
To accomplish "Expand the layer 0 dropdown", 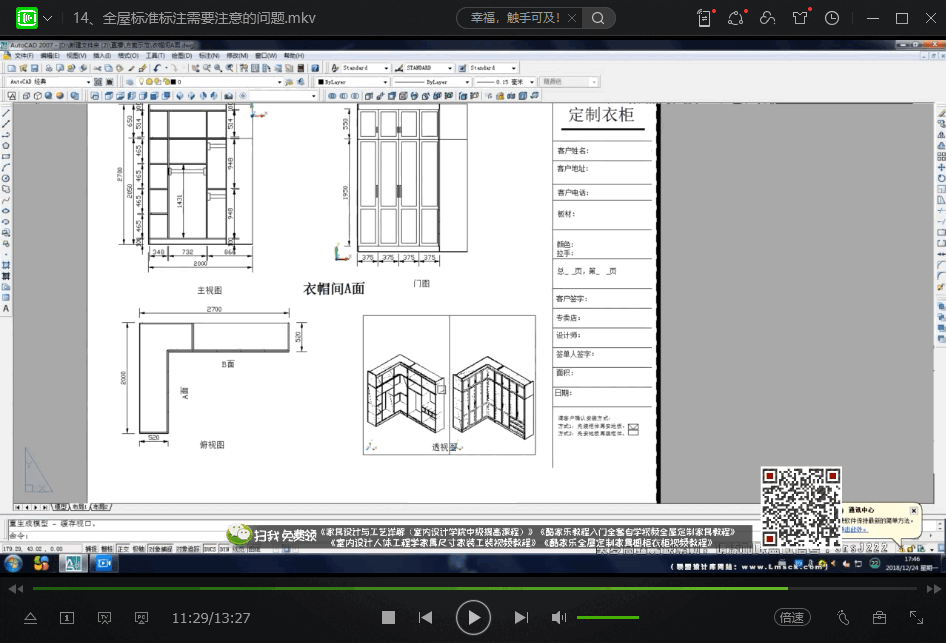I will pos(279,81).
